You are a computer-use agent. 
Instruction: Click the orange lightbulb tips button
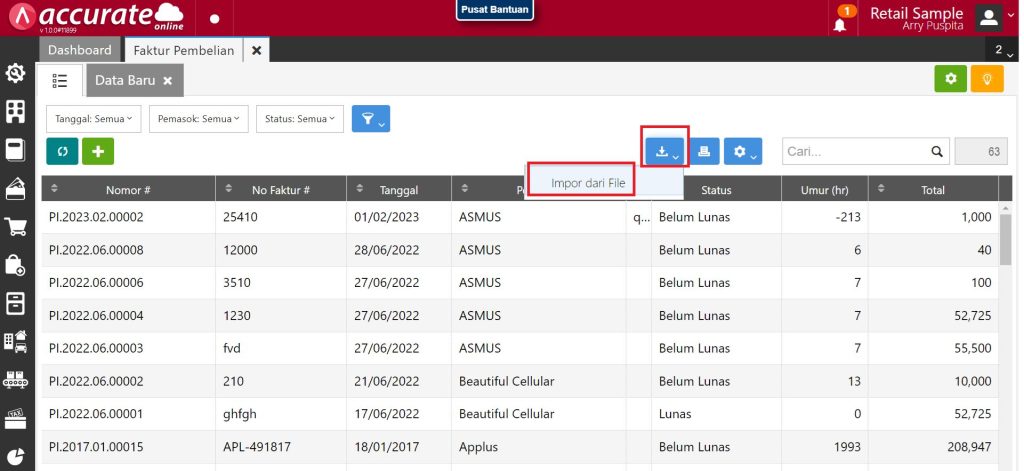(x=986, y=78)
